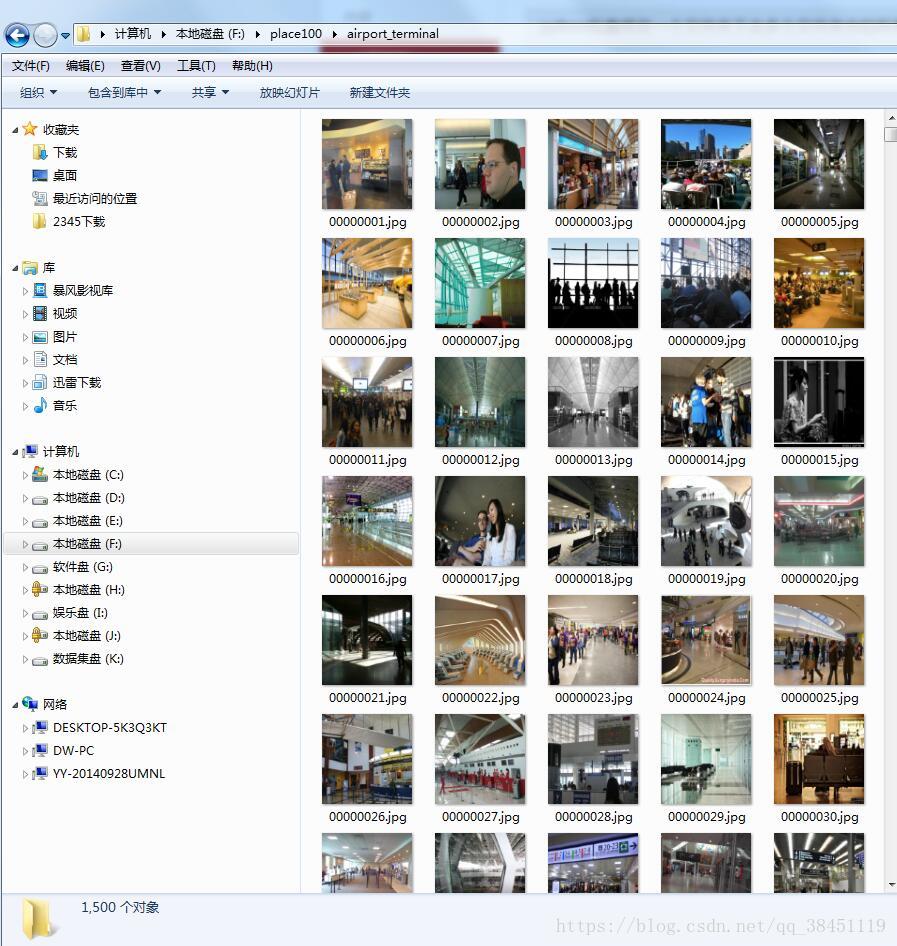Click the Favorites star icon
This screenshot has height=946, width=897.
coord(30,129)
